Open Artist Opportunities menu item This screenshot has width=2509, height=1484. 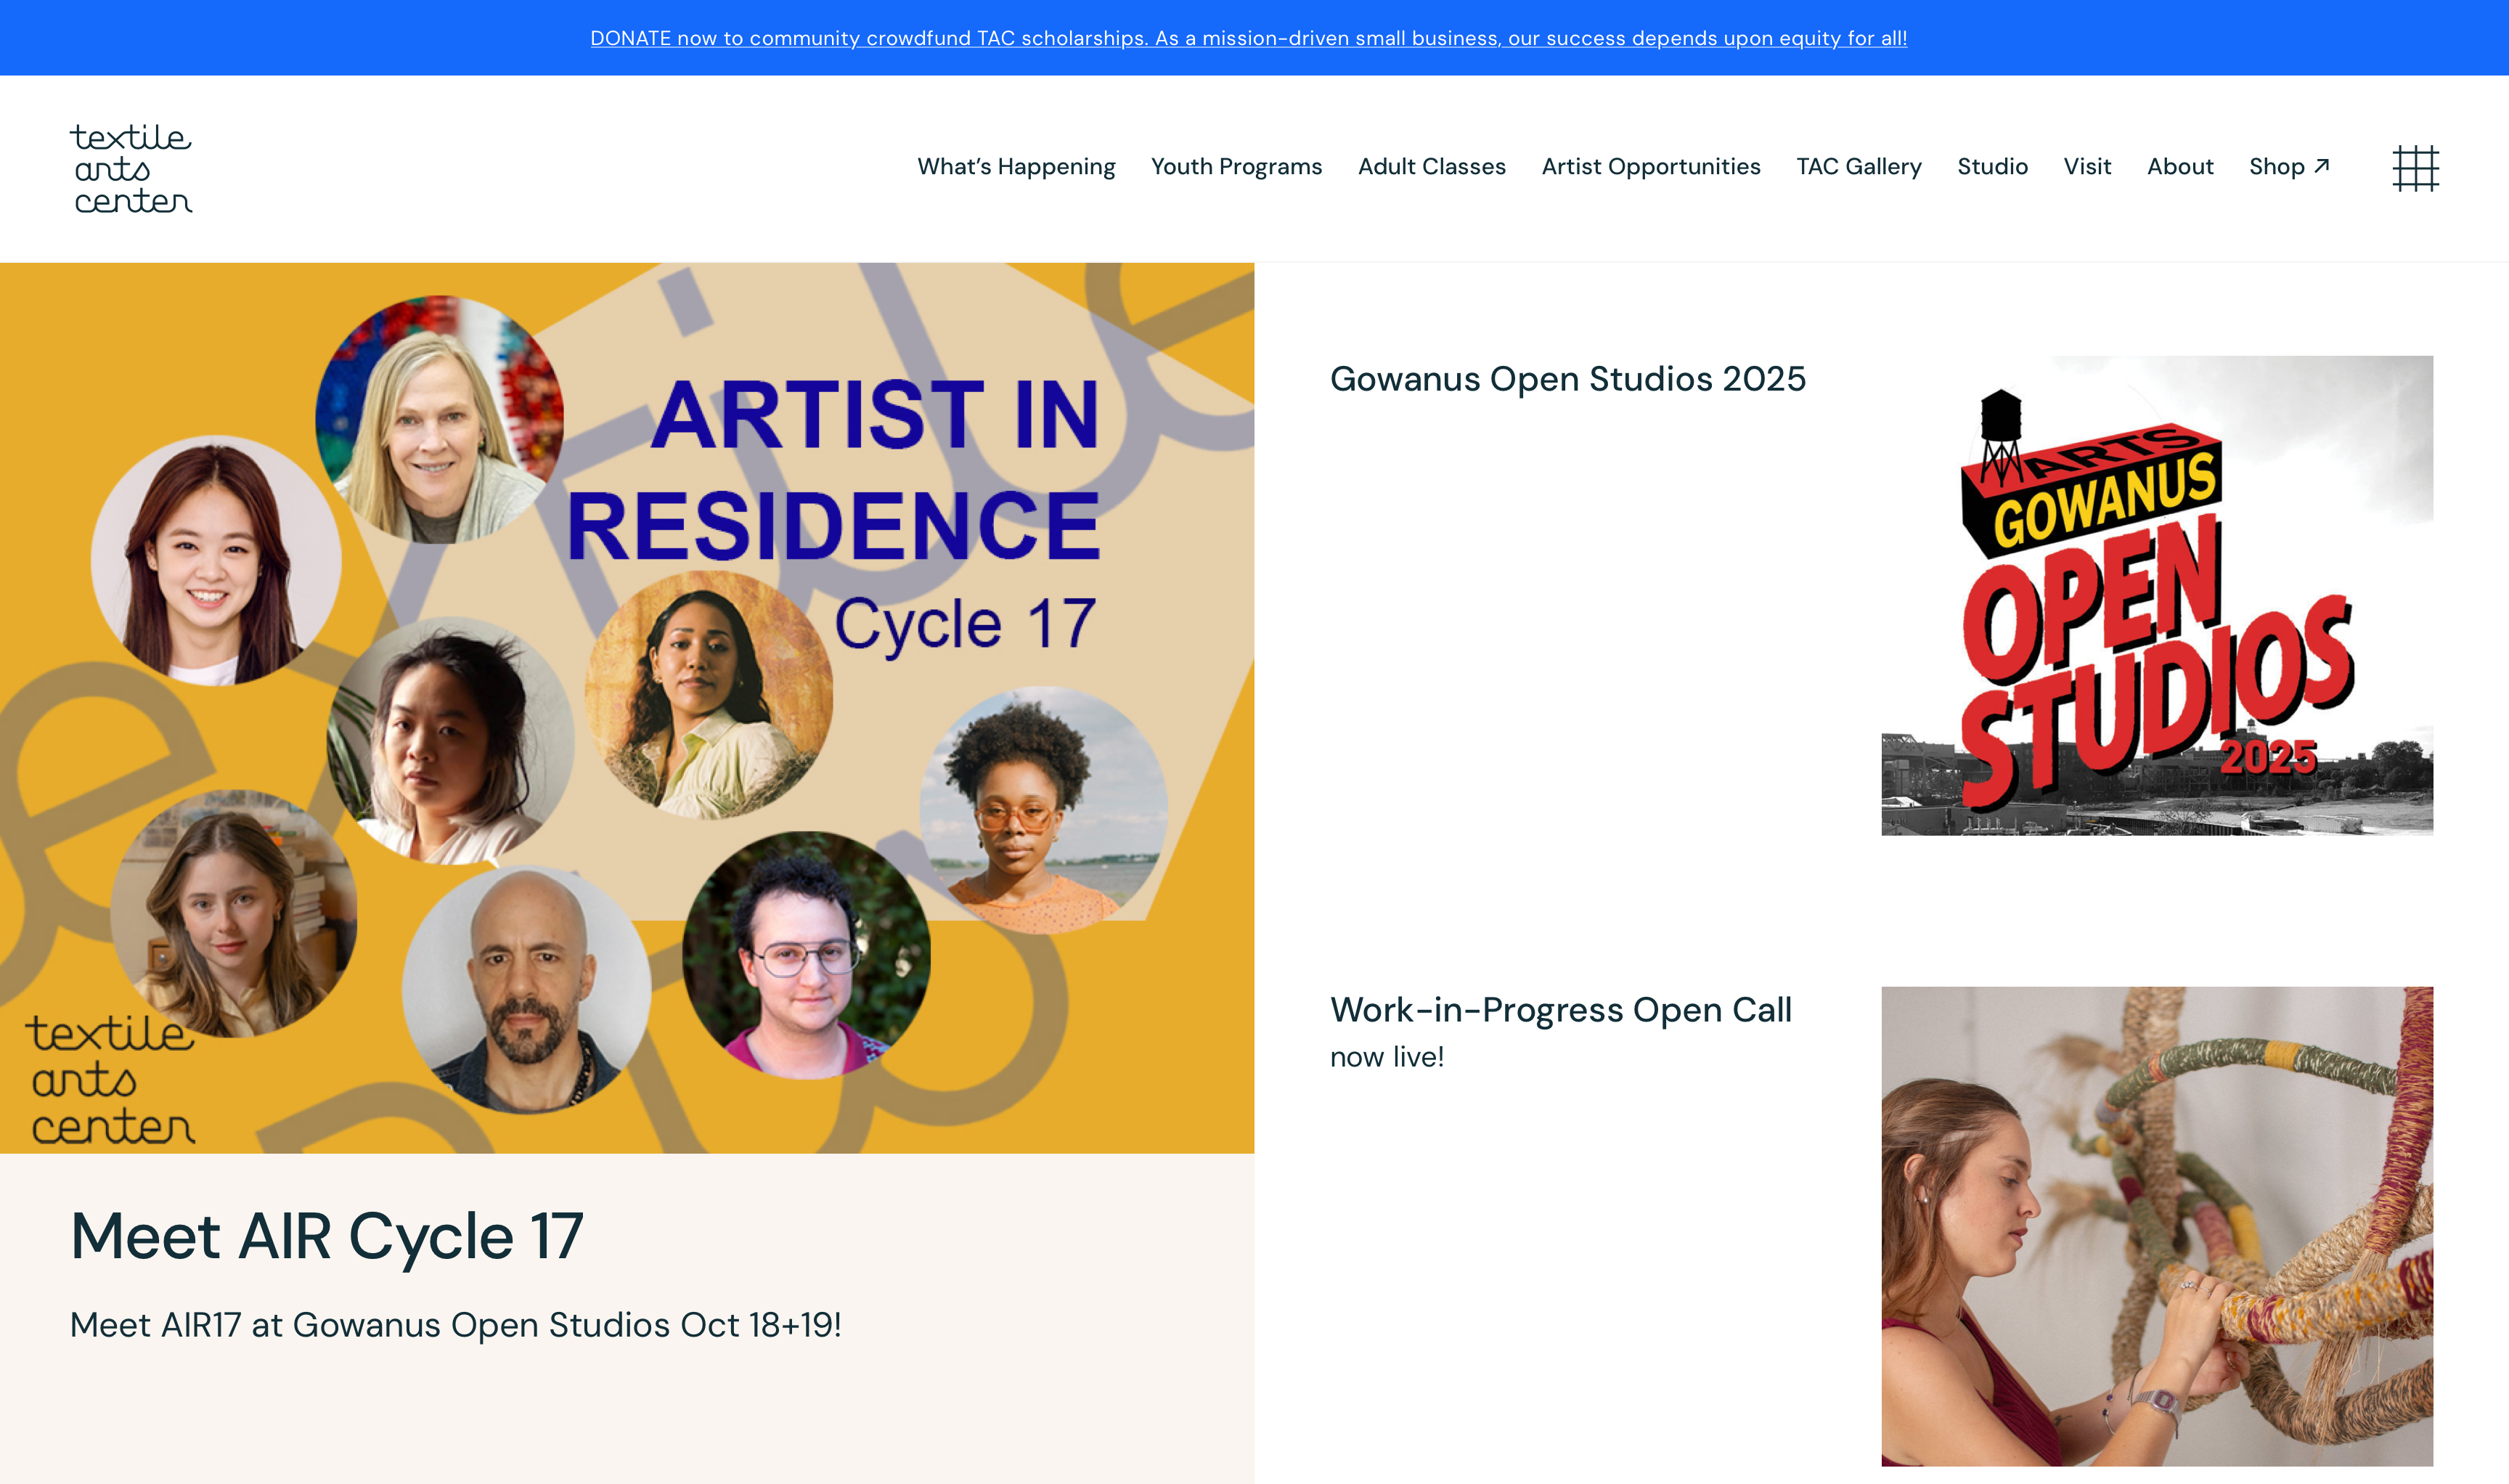pyautogui.click(x=1650, y=167)
